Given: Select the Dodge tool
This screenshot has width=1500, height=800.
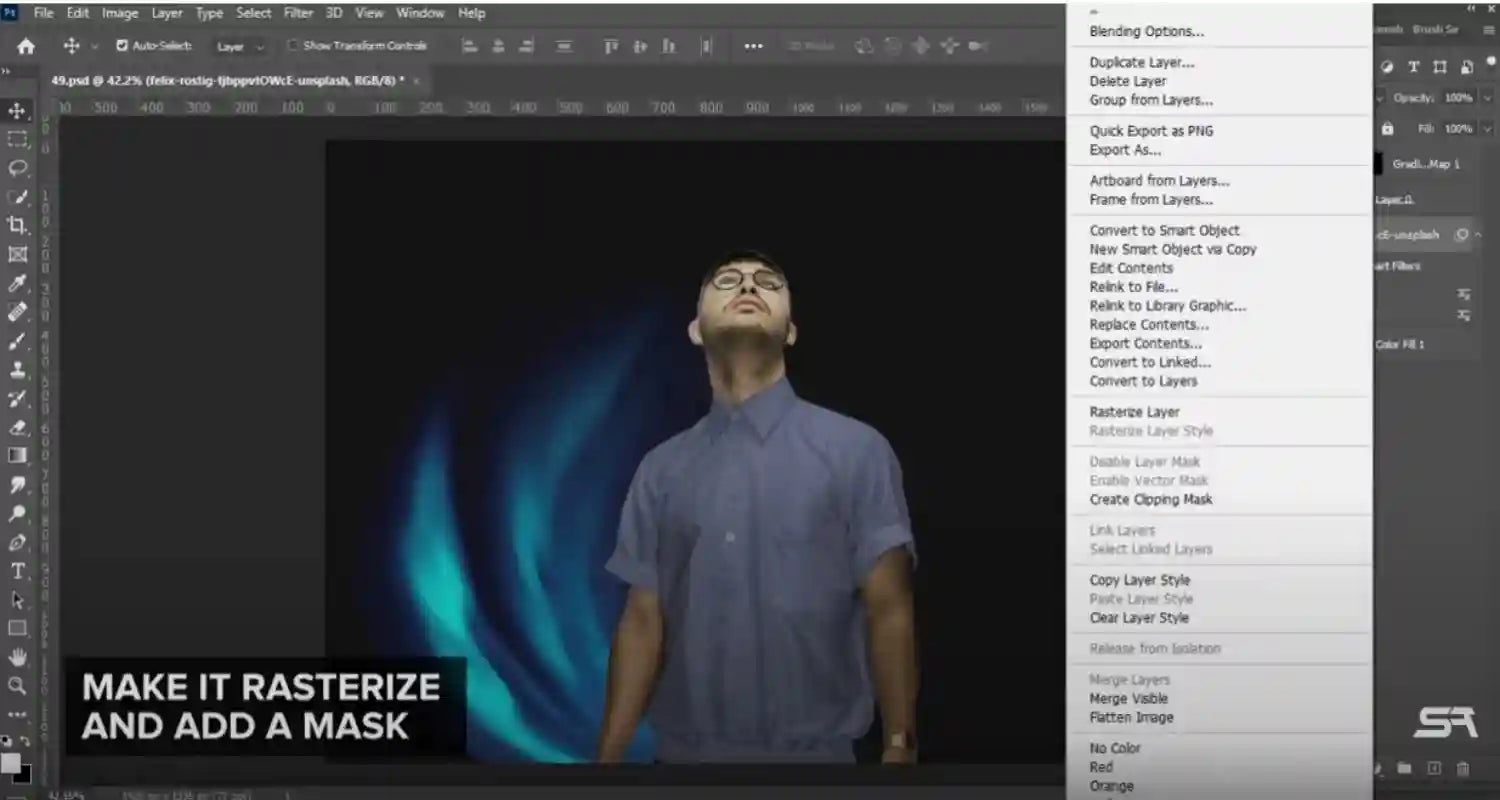Looking at the screenshot, I should pos(17,514).
